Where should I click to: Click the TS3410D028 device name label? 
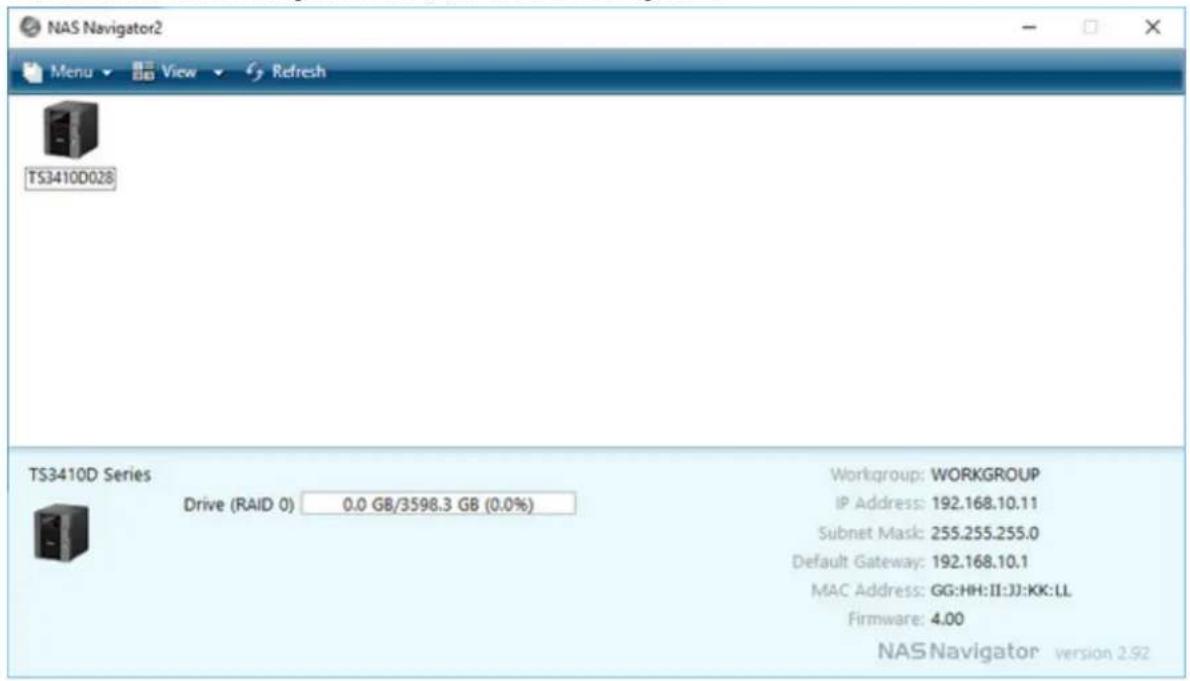(x=71, y=178)
